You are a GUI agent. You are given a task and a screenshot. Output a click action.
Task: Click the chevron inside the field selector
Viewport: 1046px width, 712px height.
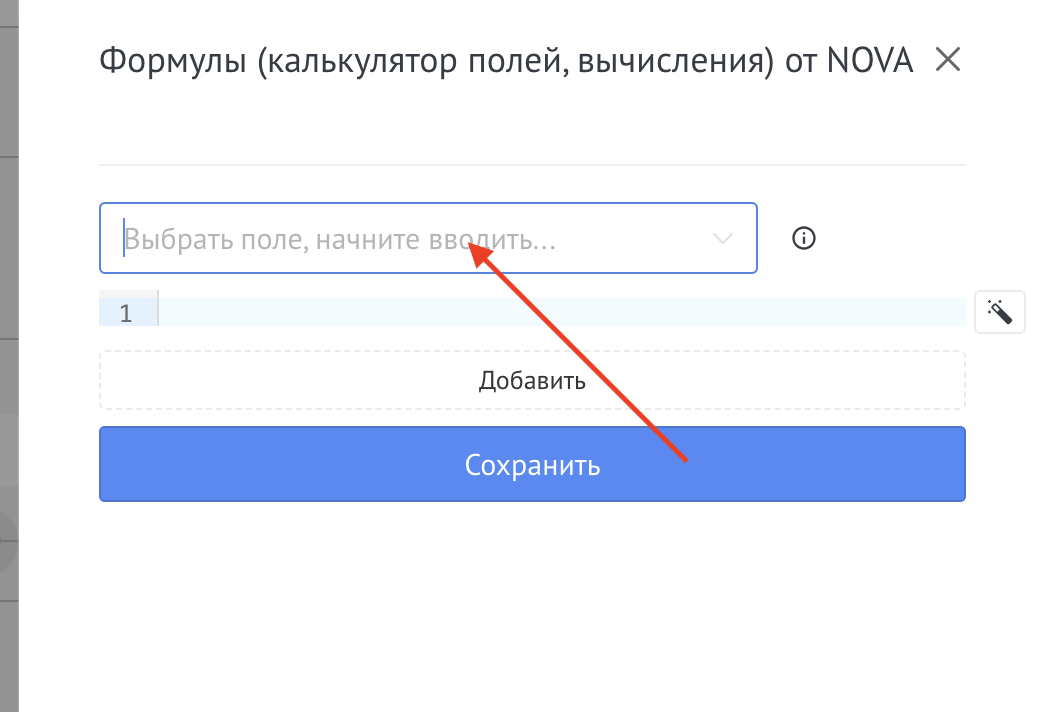pyautogui.click(x=722, y=239)
